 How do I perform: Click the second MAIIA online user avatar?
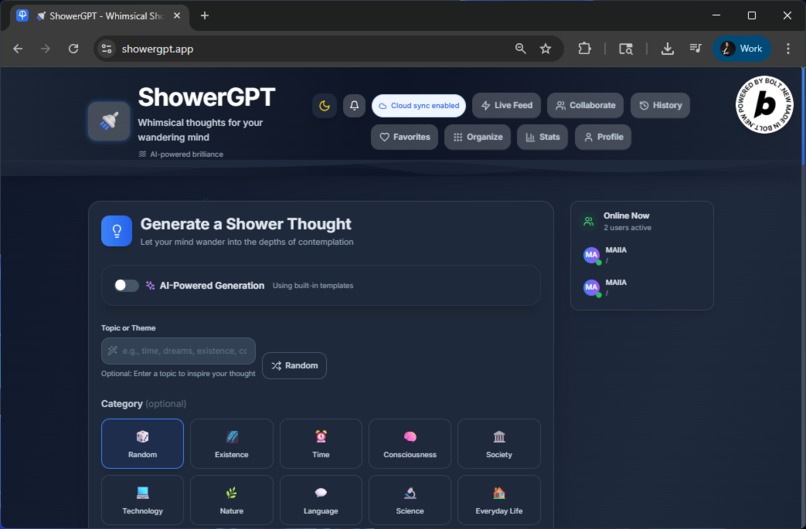(592, 287)
